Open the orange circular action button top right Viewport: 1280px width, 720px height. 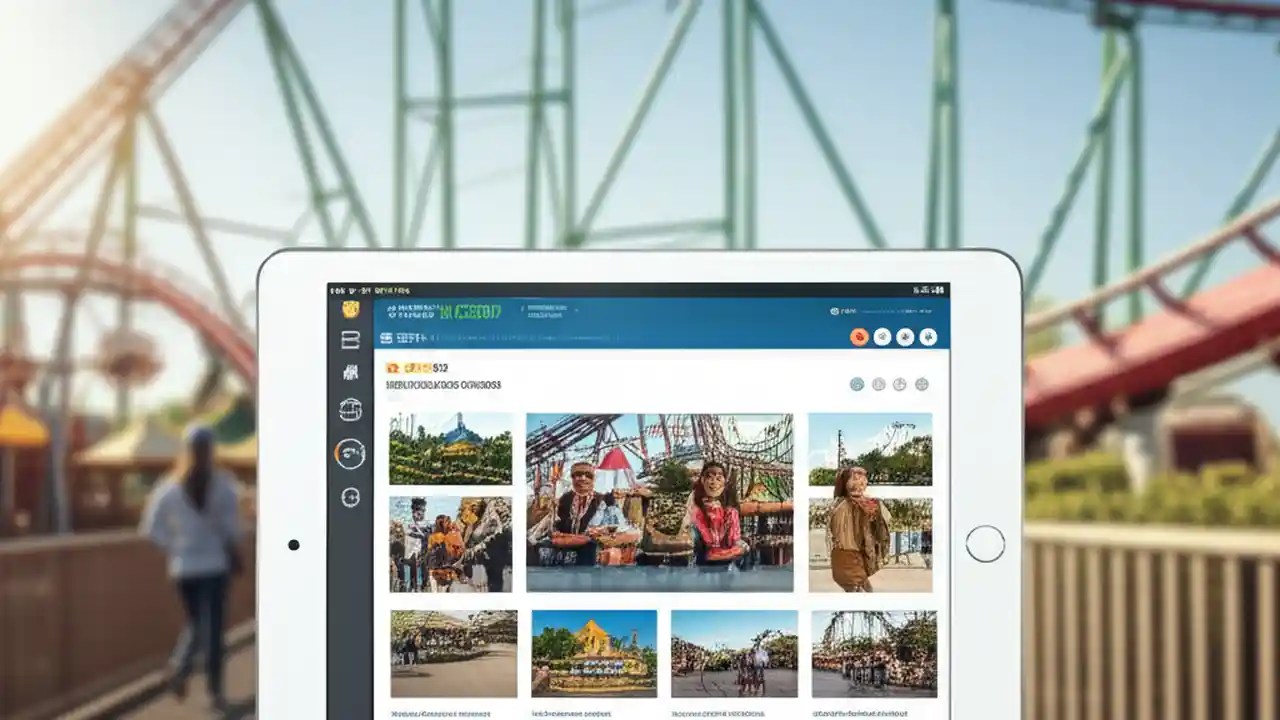pyautogui.click(x=860, y=337)
